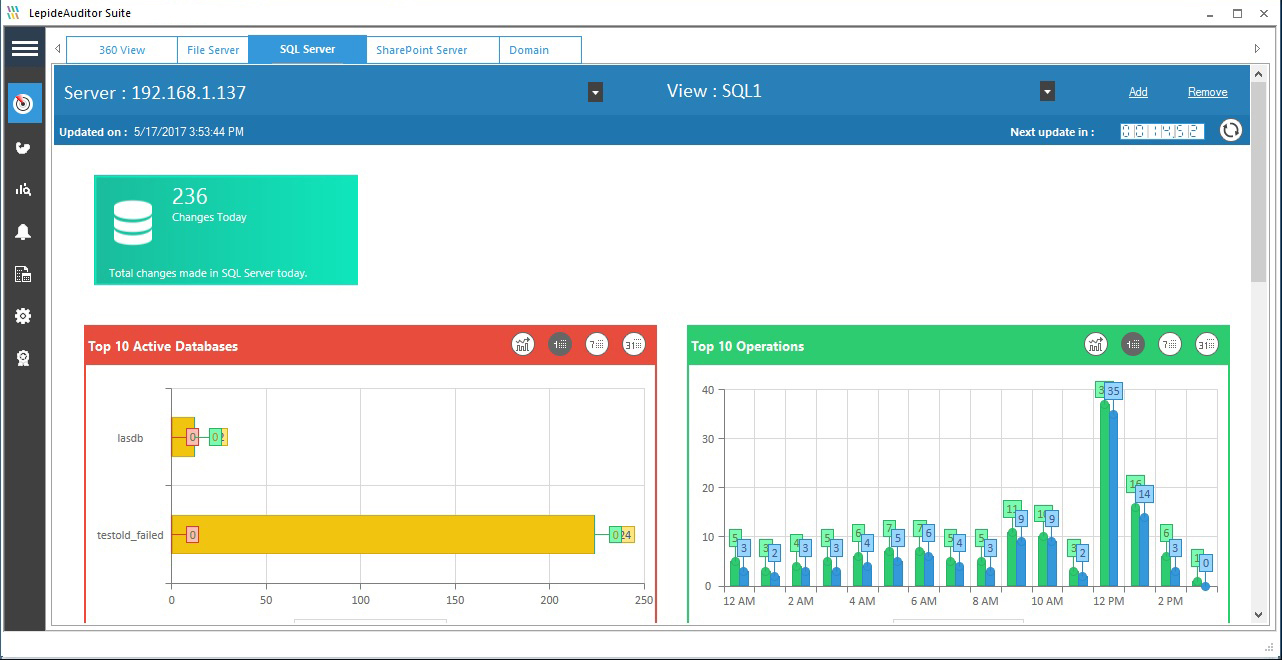Expand the Server 192.168.1.137 dropdown

(x=595, y=93)
